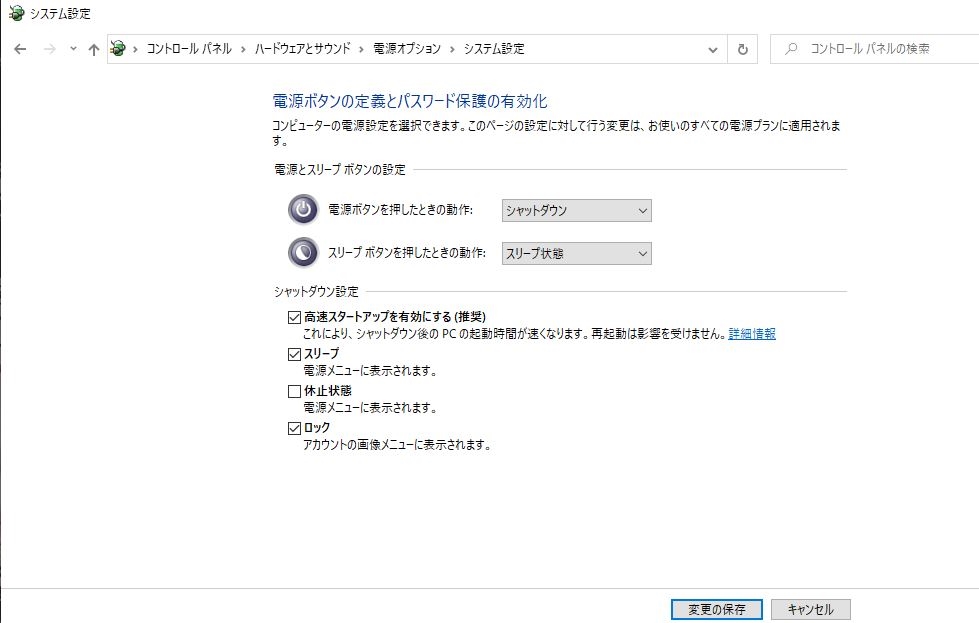
Task: Click アカウントの画像メニューに表示されます text
Action: tap(397, 445)
